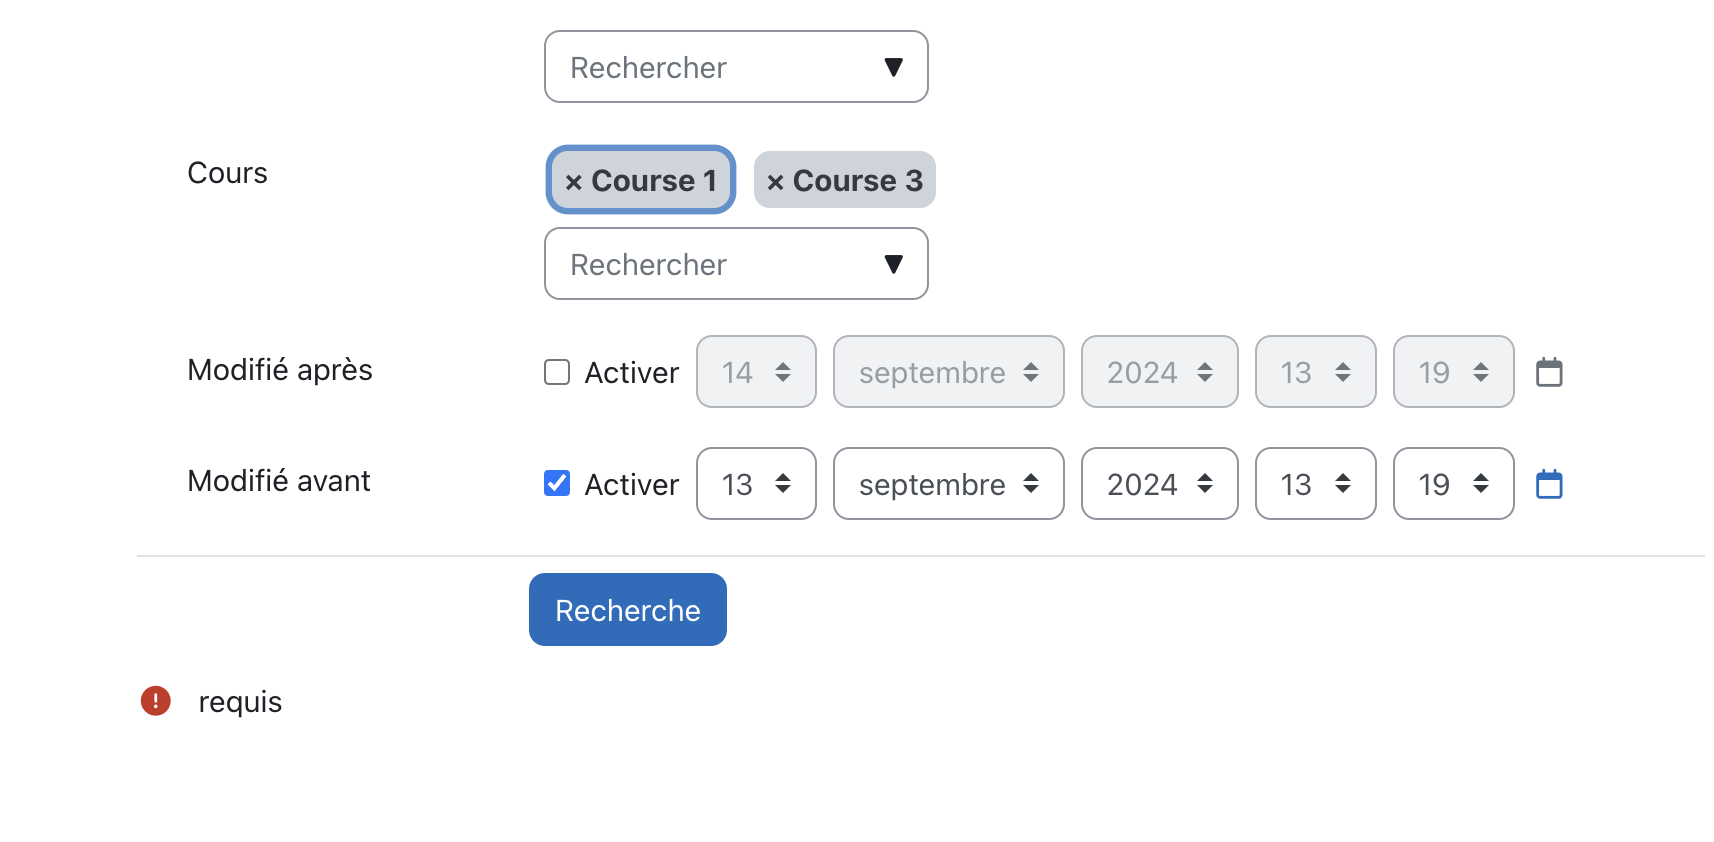Click the red required-field warning icon
1714x842 pixels.
[x=156, y=701]
